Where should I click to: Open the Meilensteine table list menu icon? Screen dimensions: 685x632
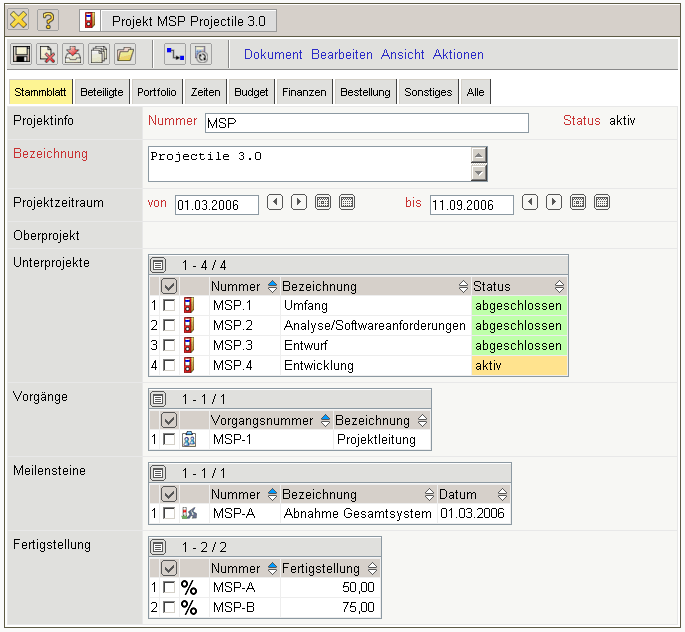[x=158, y=473]
